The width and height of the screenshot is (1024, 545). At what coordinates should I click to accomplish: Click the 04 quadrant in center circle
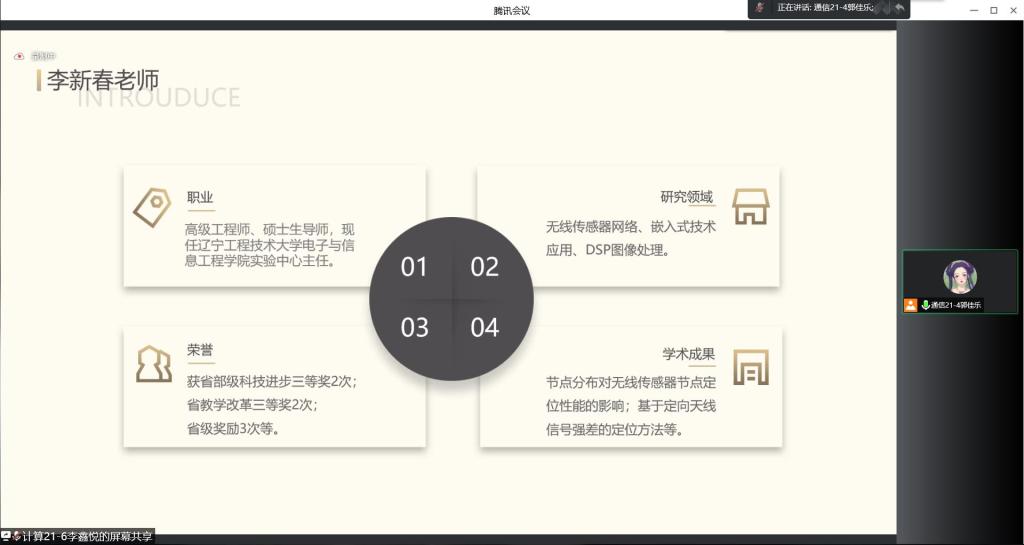click(x=485, y=328)
